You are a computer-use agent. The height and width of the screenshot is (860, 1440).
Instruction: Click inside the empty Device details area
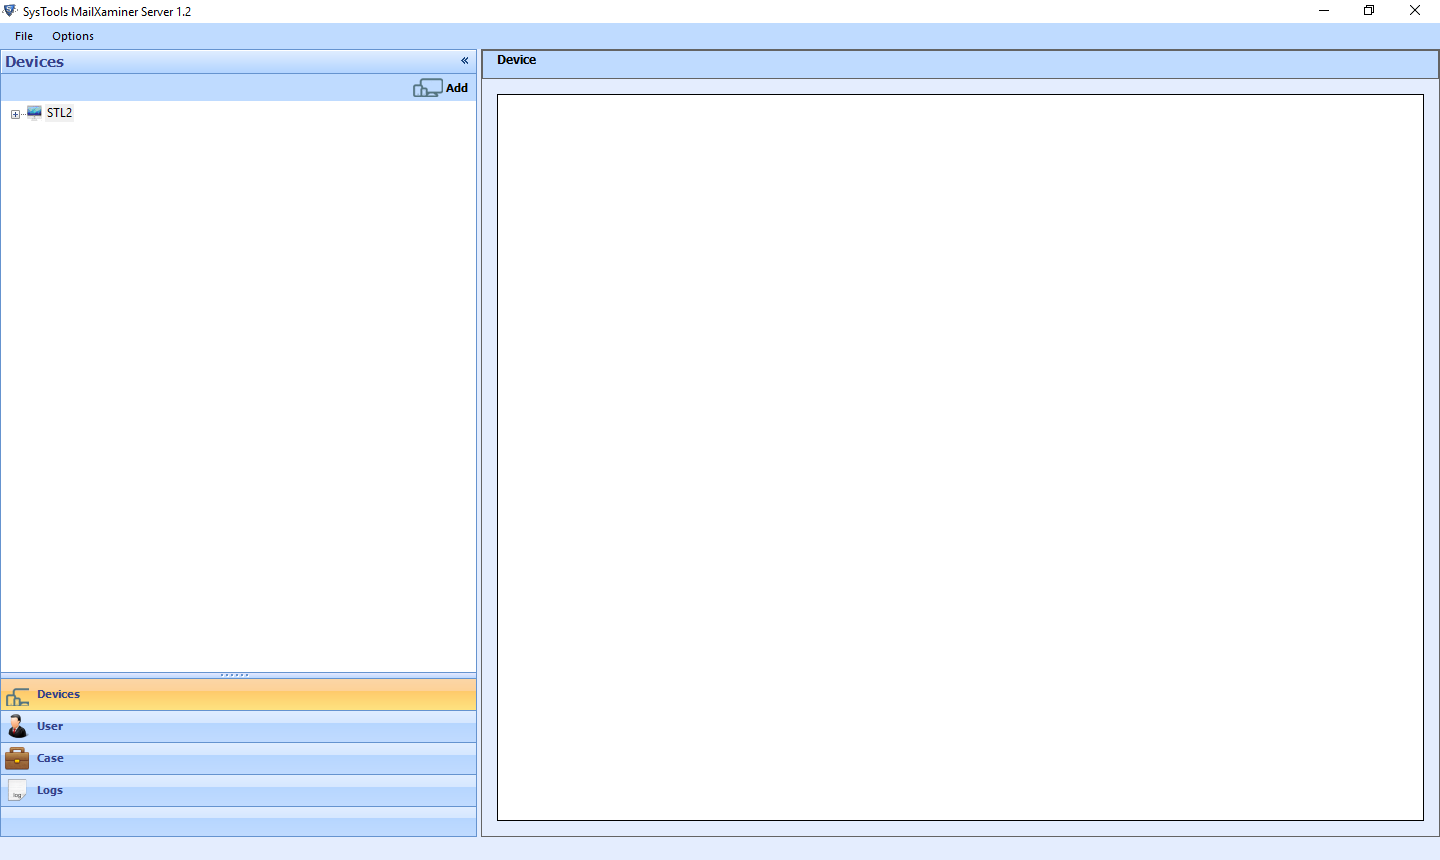pos(960,457)
